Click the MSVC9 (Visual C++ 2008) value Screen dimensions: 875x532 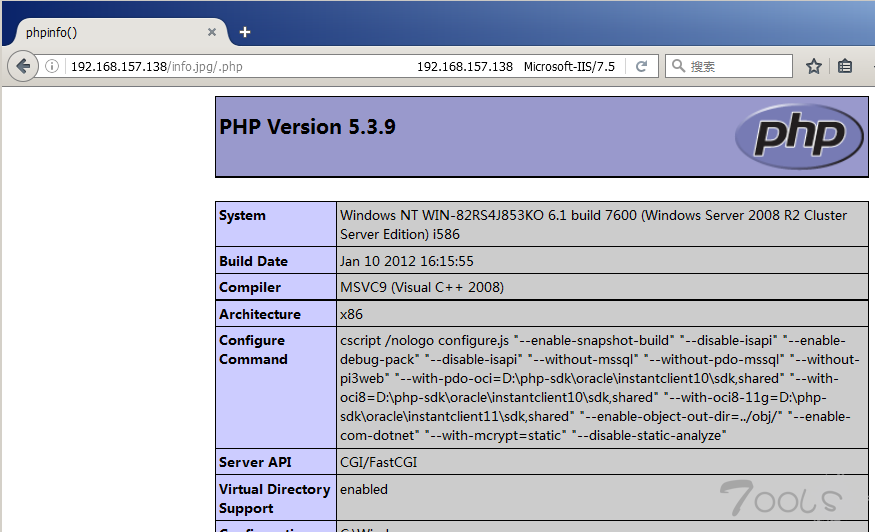coord(422,287)
